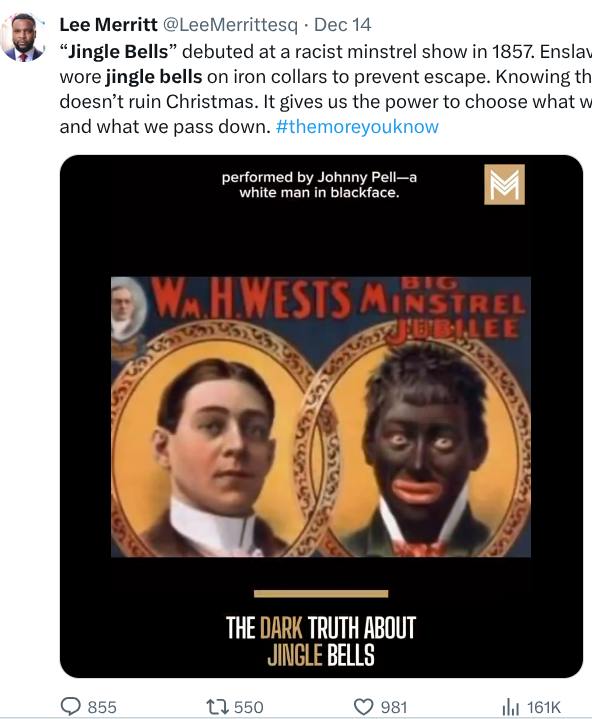Screen dimensions: 592x719
Task: Like the tweet using the heart icon
Action: [x=364, y=707]
